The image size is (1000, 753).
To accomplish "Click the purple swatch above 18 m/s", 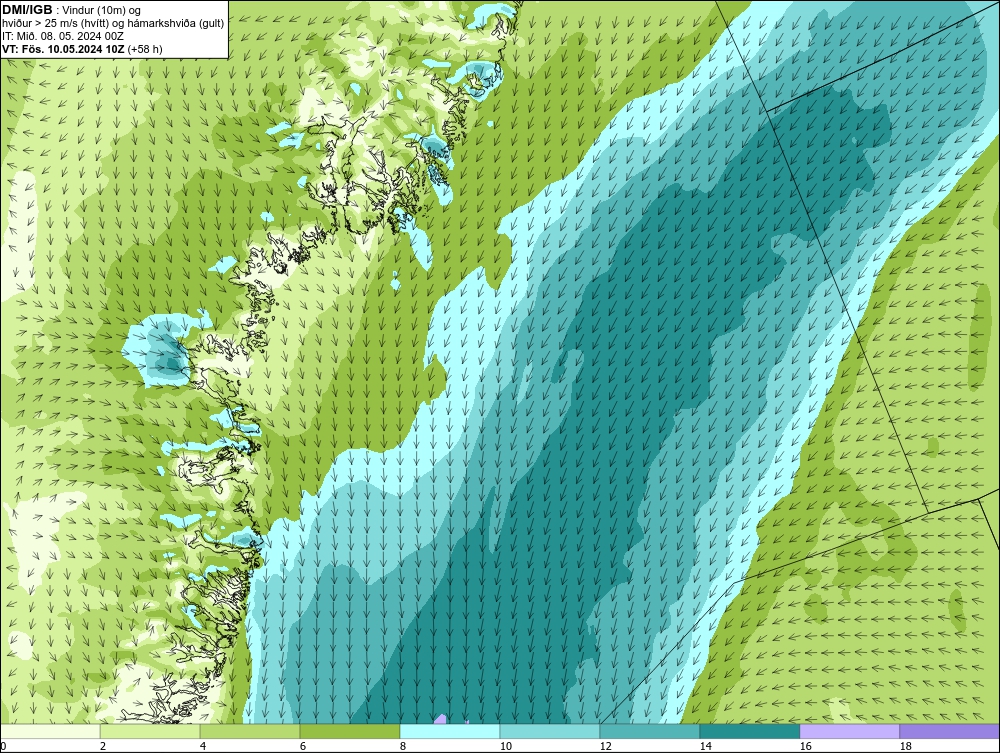I will 949,731.
